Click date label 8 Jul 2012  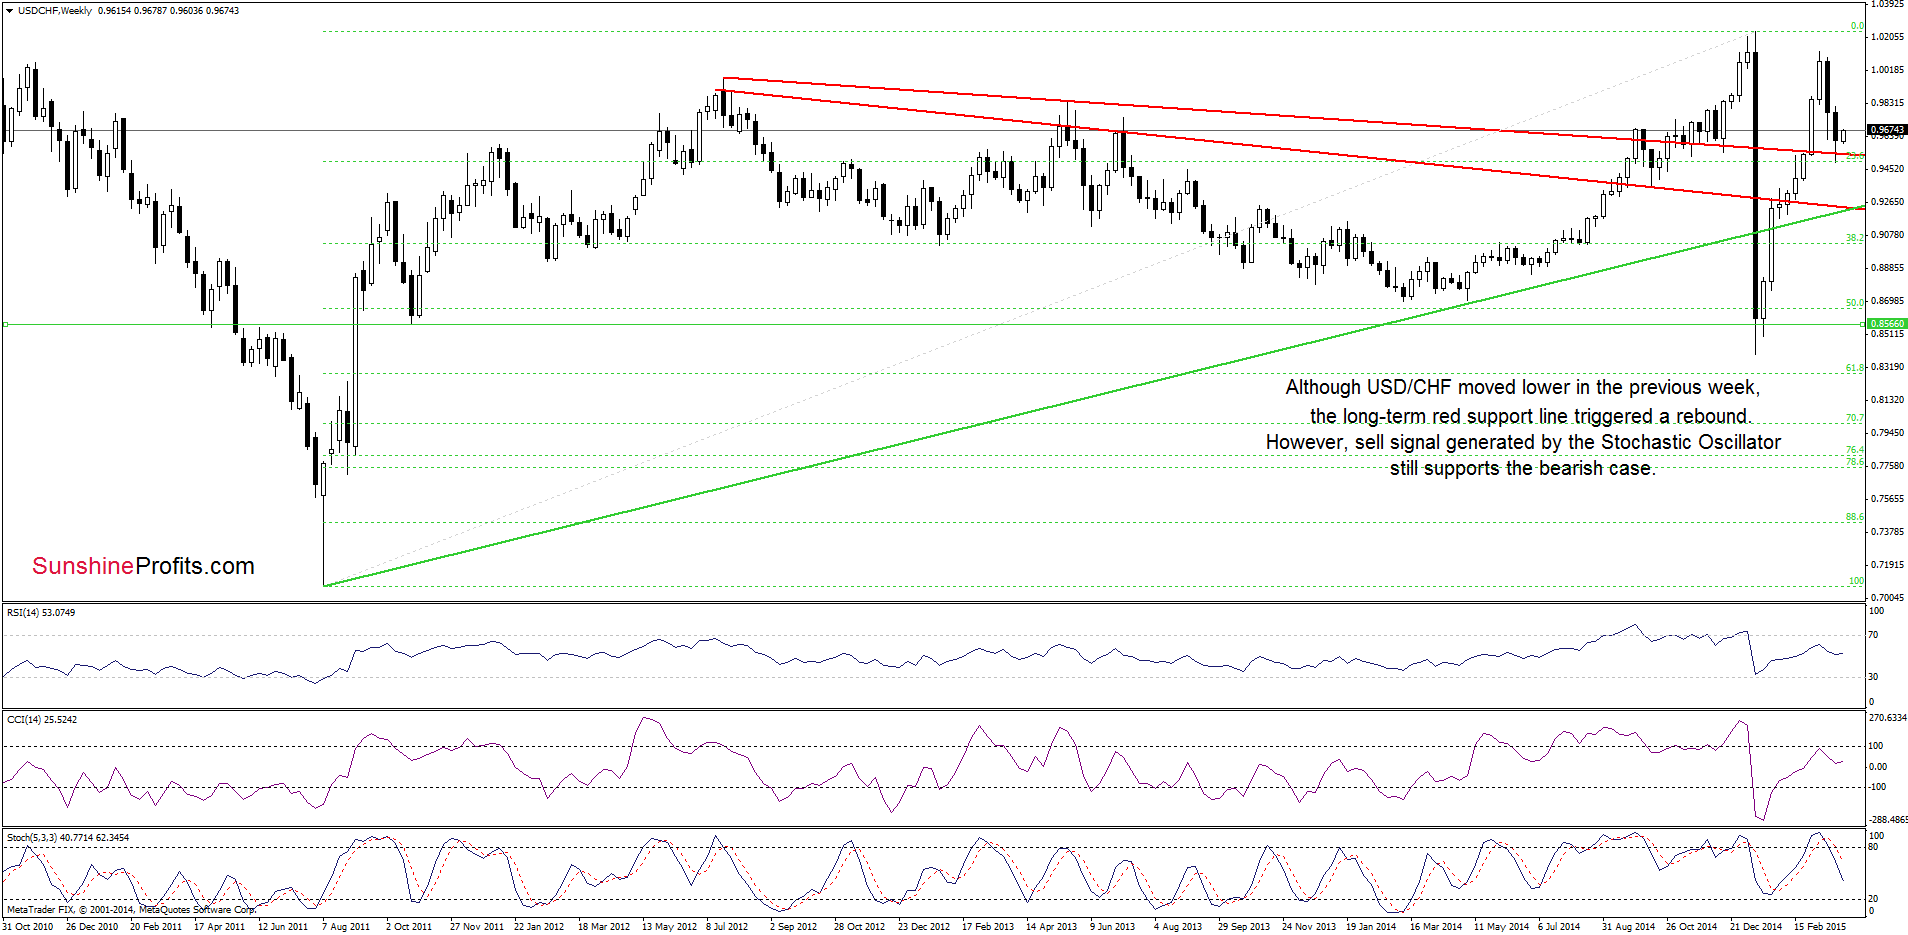click(727, 927)
